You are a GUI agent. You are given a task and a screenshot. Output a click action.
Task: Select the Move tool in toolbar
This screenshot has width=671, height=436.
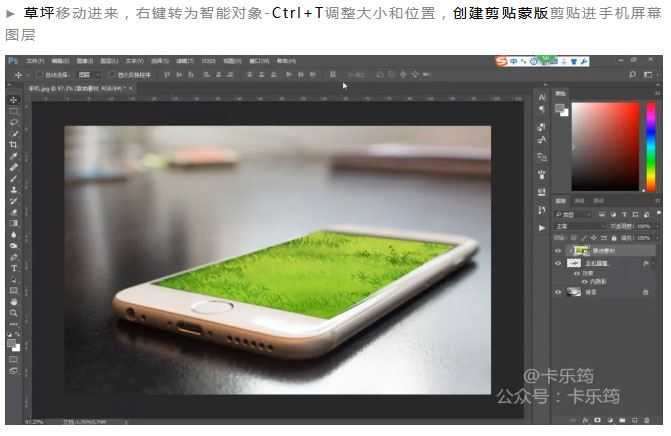pos(14,100)
